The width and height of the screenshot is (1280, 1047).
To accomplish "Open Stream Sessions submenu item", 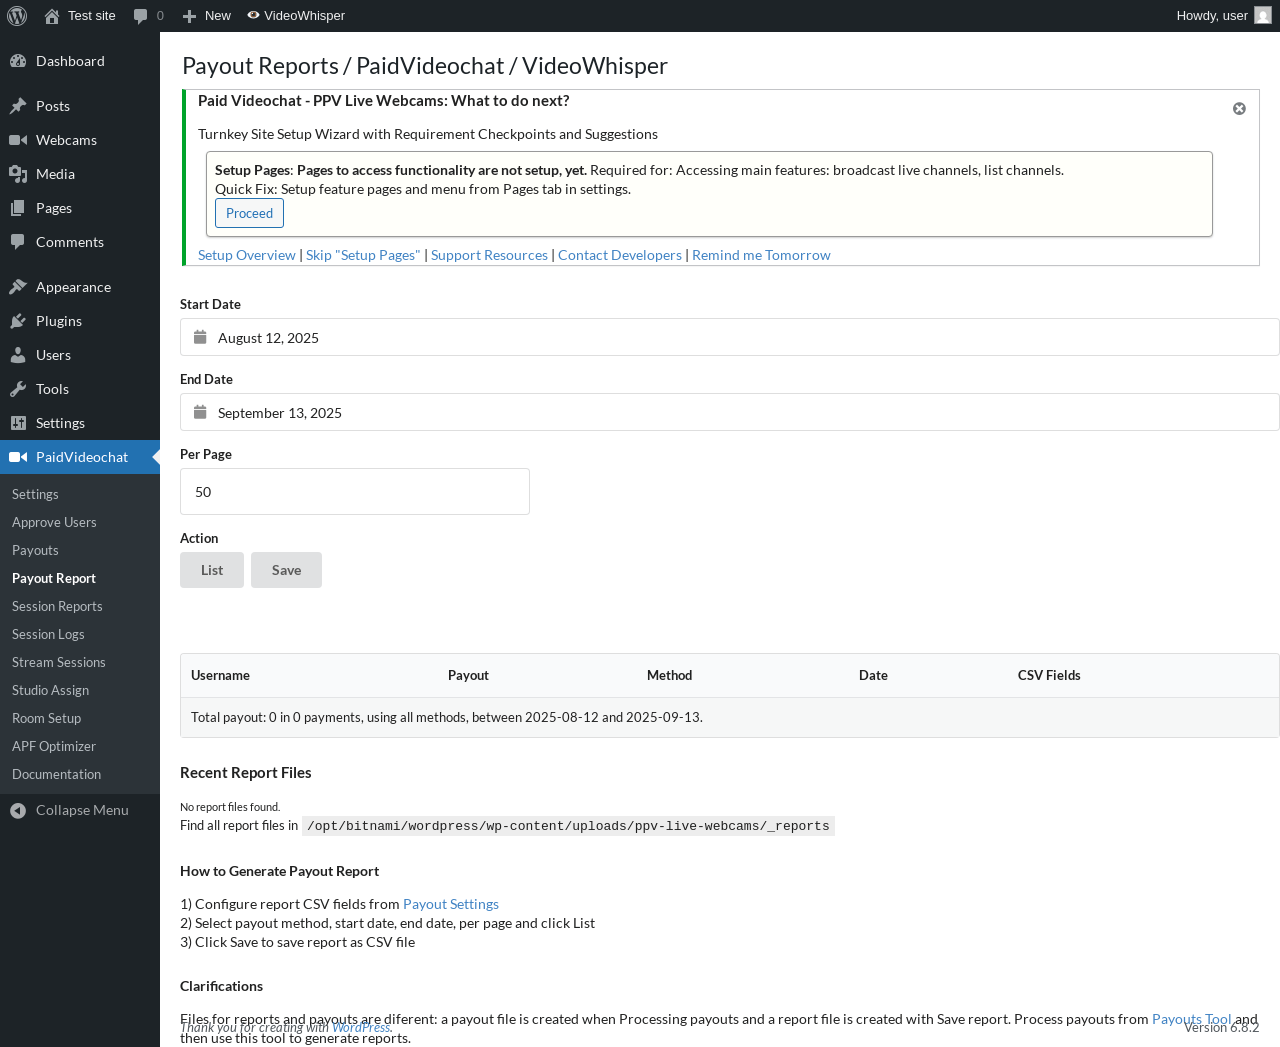I will 59,662.
